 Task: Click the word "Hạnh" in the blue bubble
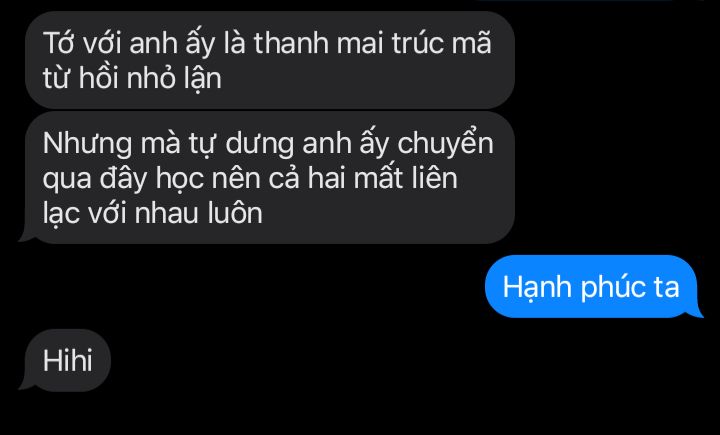tap(538, 288)
